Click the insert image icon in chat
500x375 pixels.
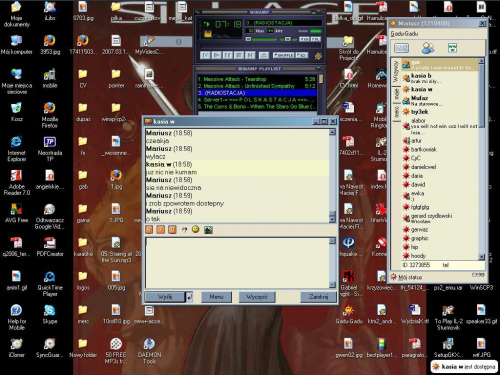(208, 230)
